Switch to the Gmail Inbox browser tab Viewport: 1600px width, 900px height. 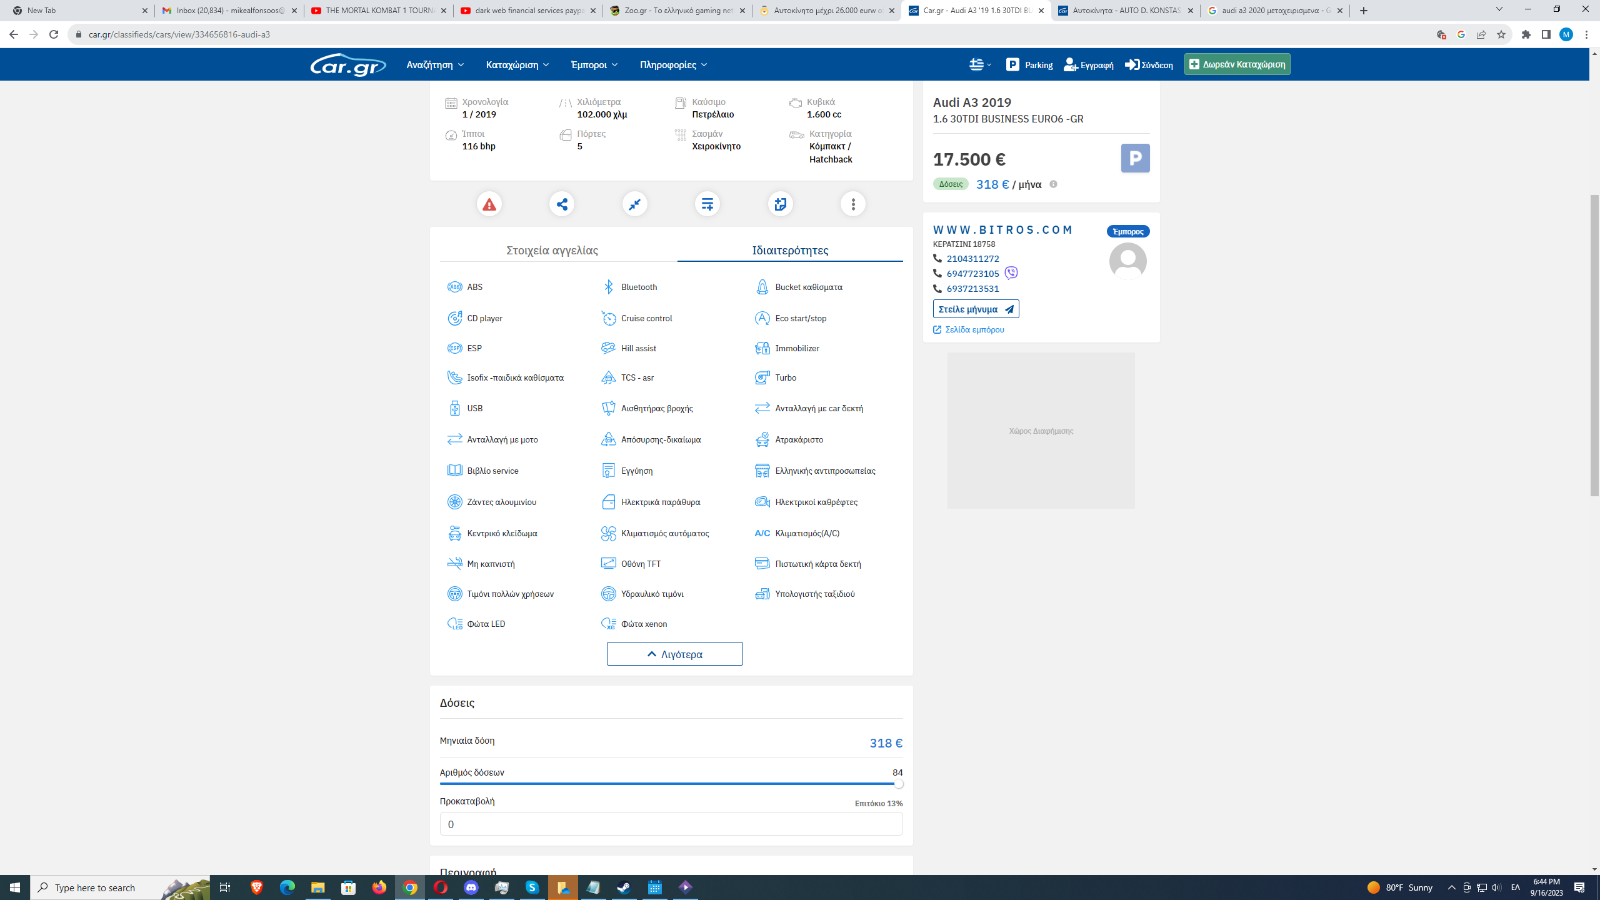tap(230, 10)
